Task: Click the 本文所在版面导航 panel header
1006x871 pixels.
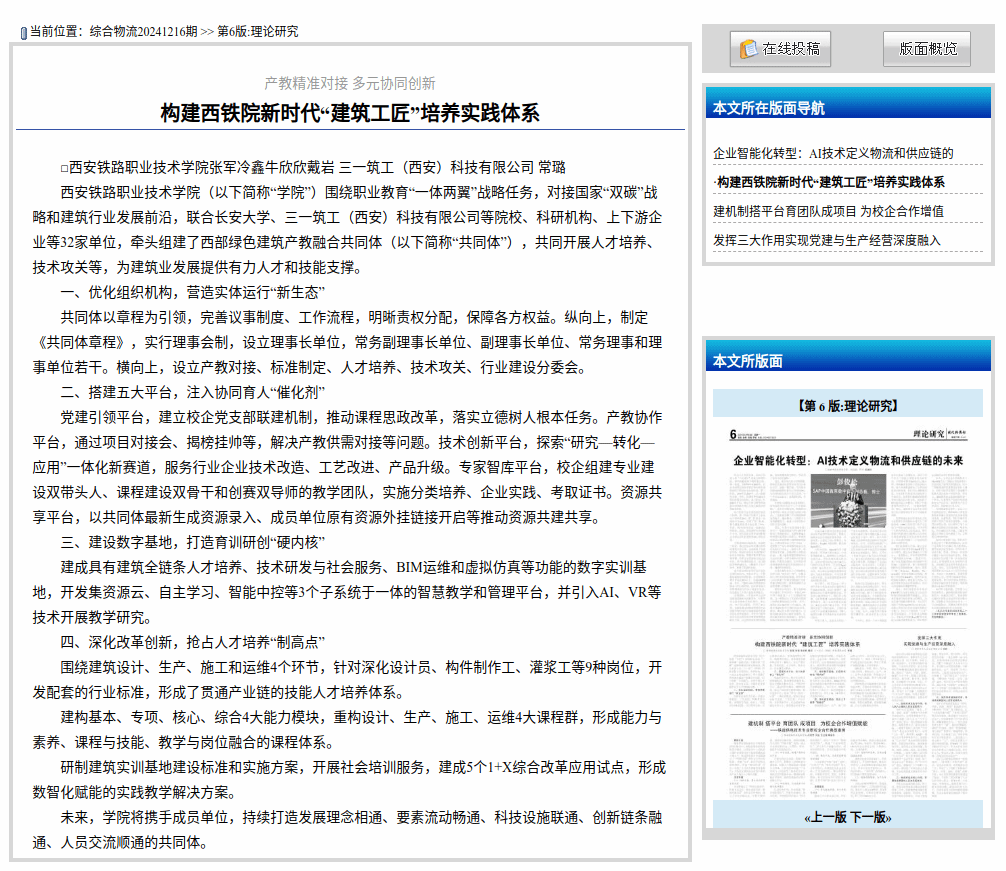Action: [x=769, y=108]
